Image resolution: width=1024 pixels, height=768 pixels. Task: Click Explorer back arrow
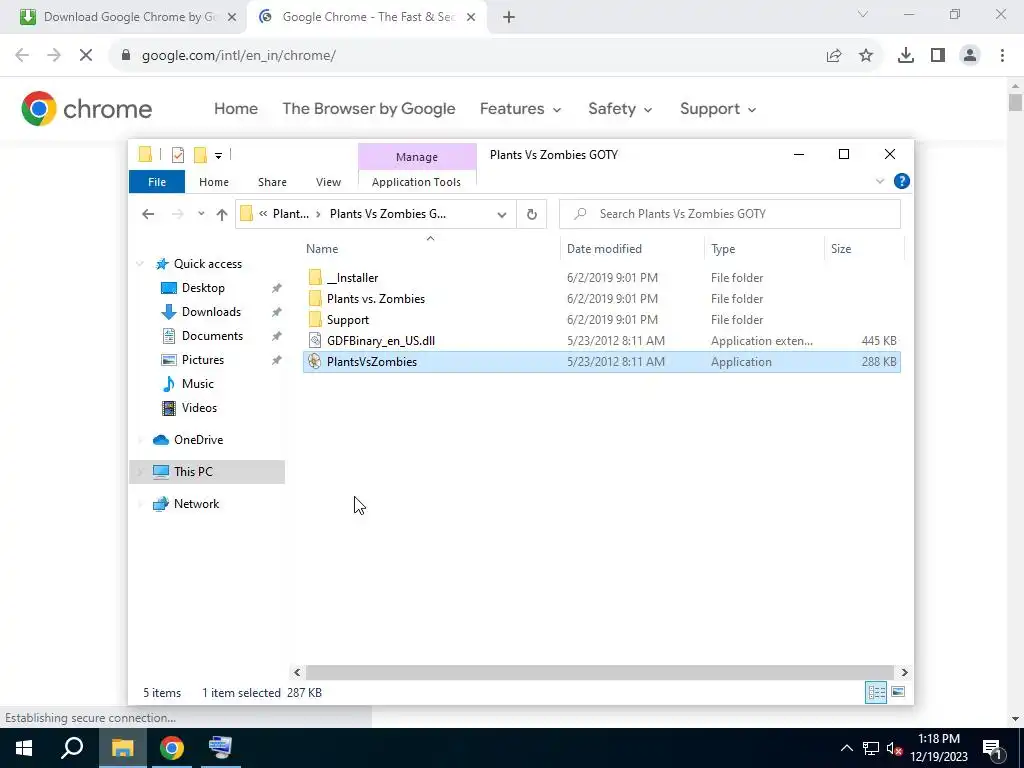click(x=148, y=214)
